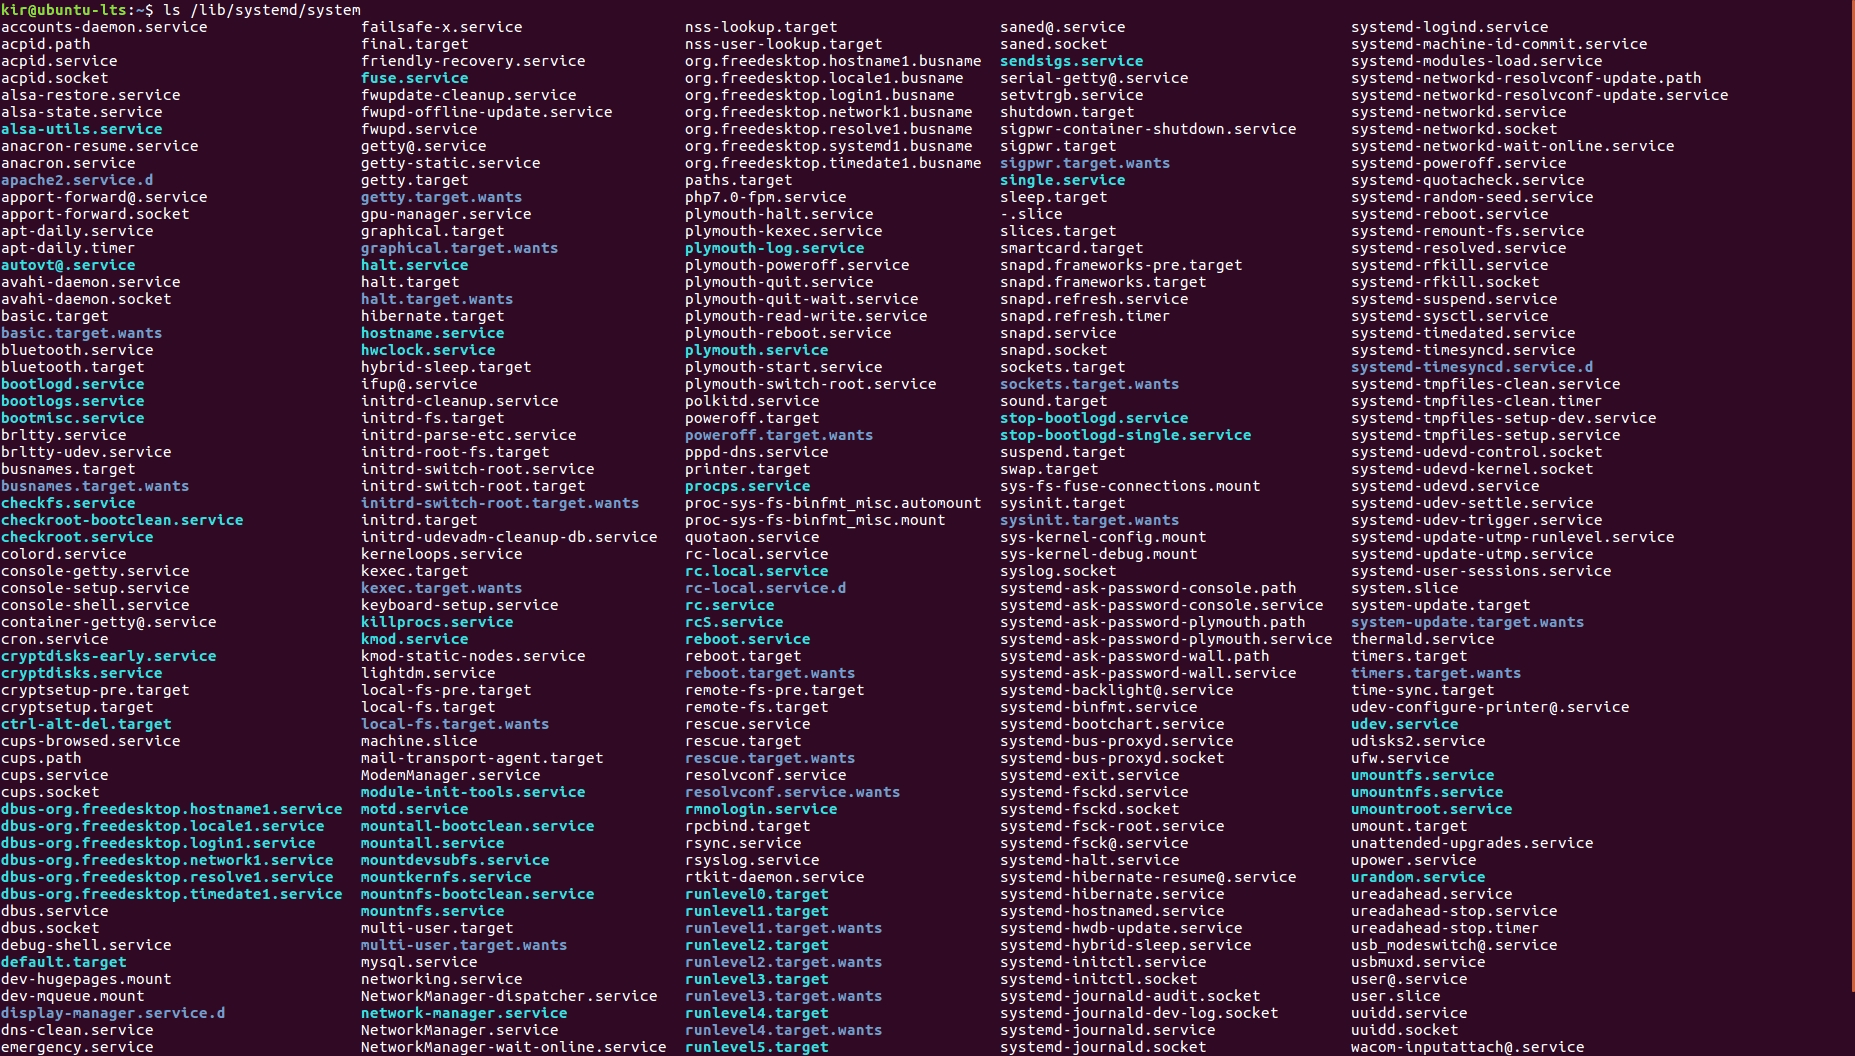Select module-init-tools.service symlink
1855x1056 pixels.
(473, 792)
